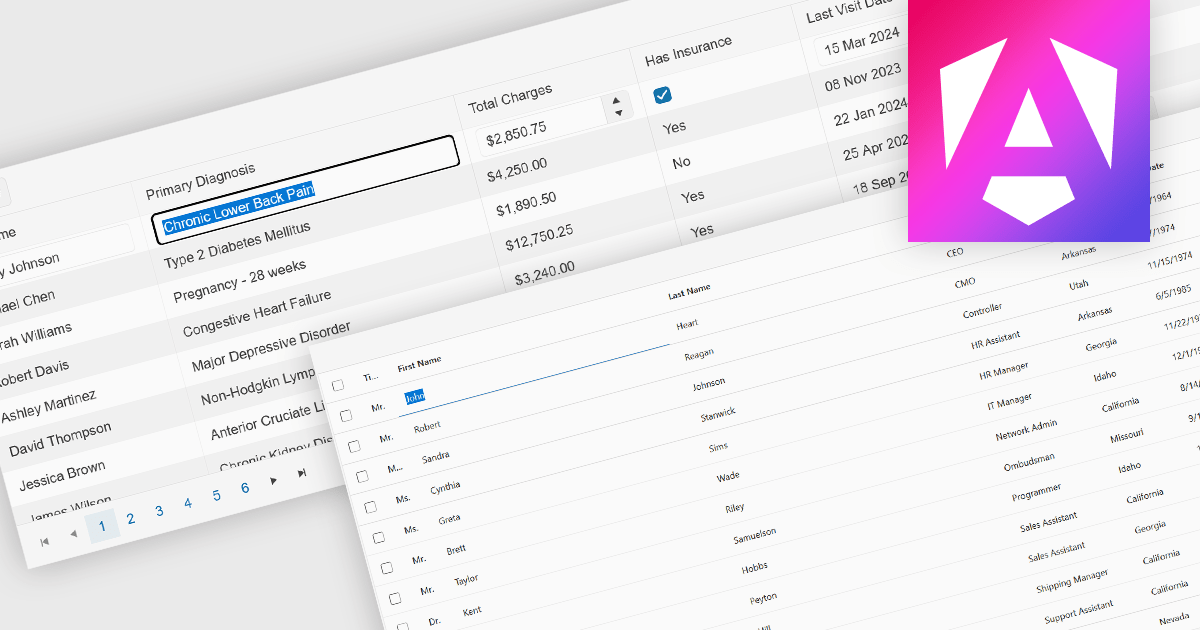
Task: Select the Utah state cell
Action: click(x=1079, y=285)
